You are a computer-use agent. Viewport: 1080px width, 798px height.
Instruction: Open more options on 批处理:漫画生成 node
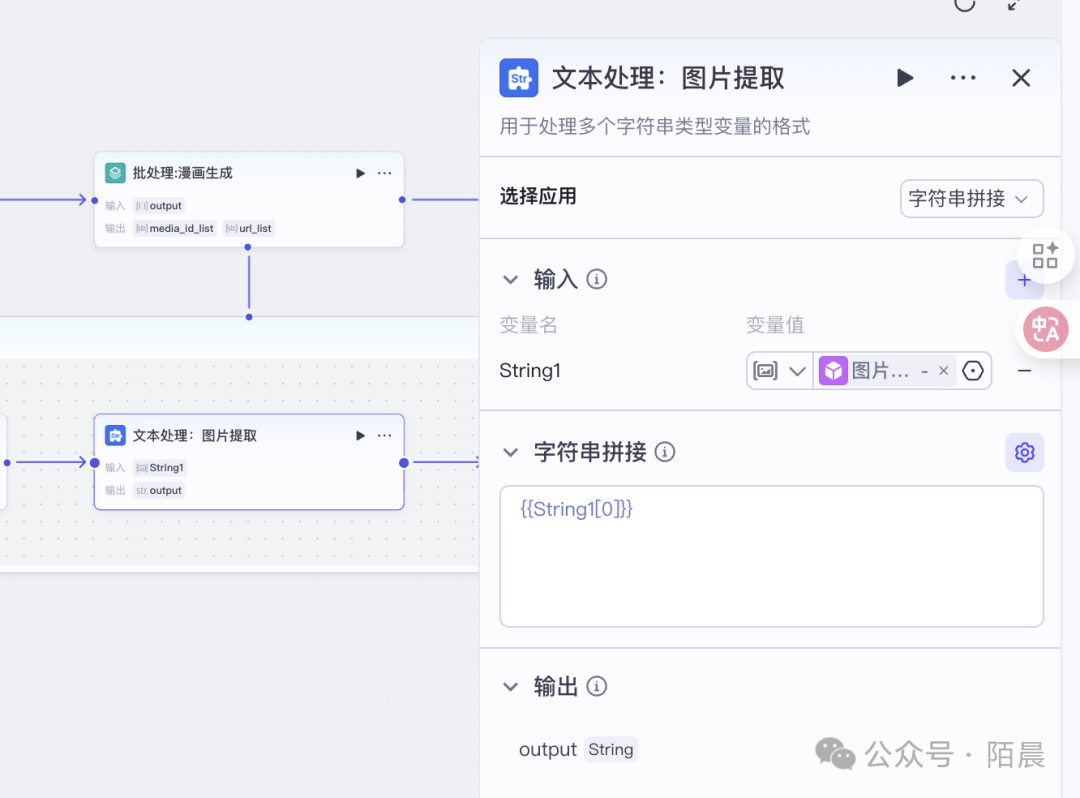(x=385, y=174)
